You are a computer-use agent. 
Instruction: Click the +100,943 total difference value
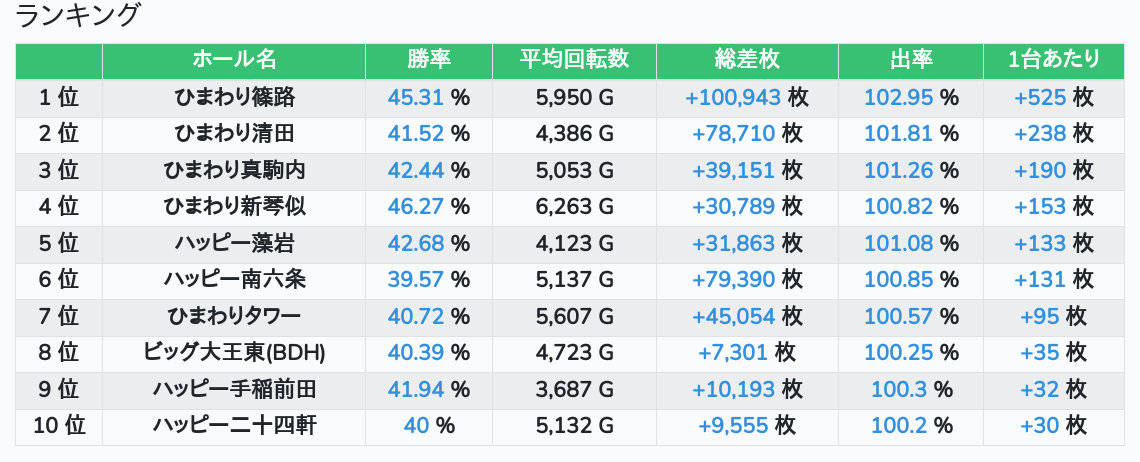pyautogui.click(x=733, y=97)
